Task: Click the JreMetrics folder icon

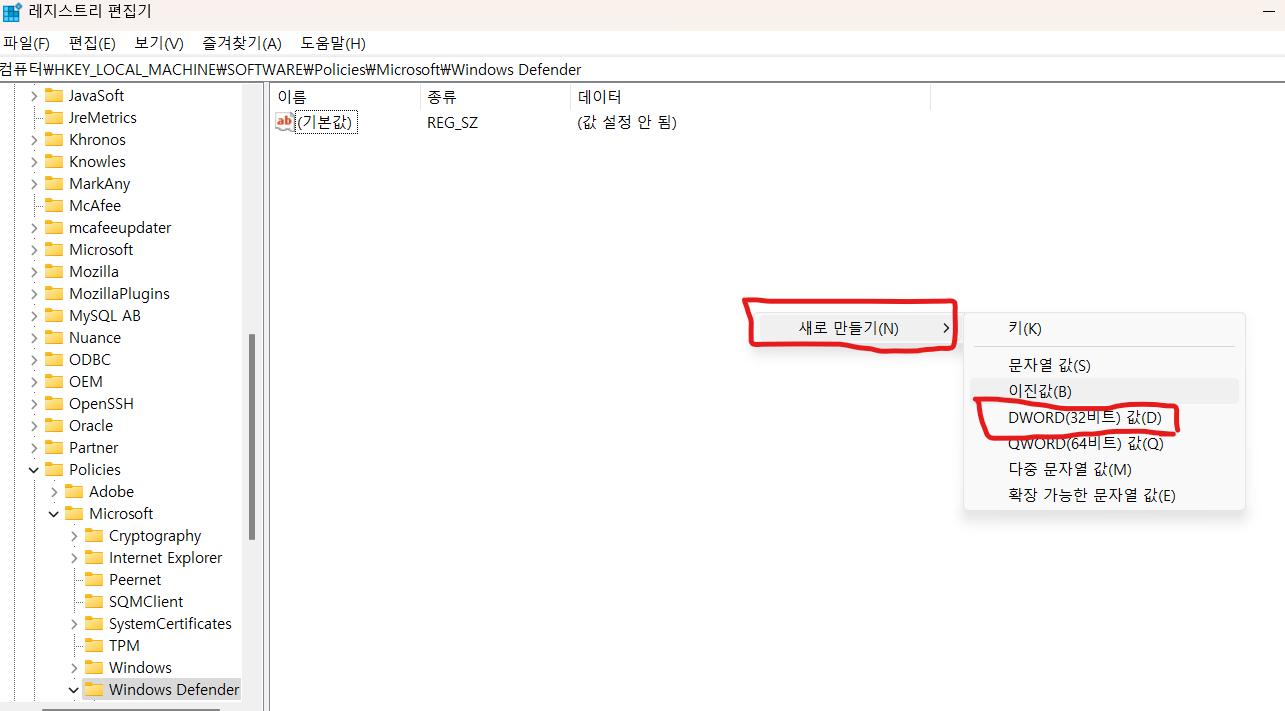Action: pos(54,118)
